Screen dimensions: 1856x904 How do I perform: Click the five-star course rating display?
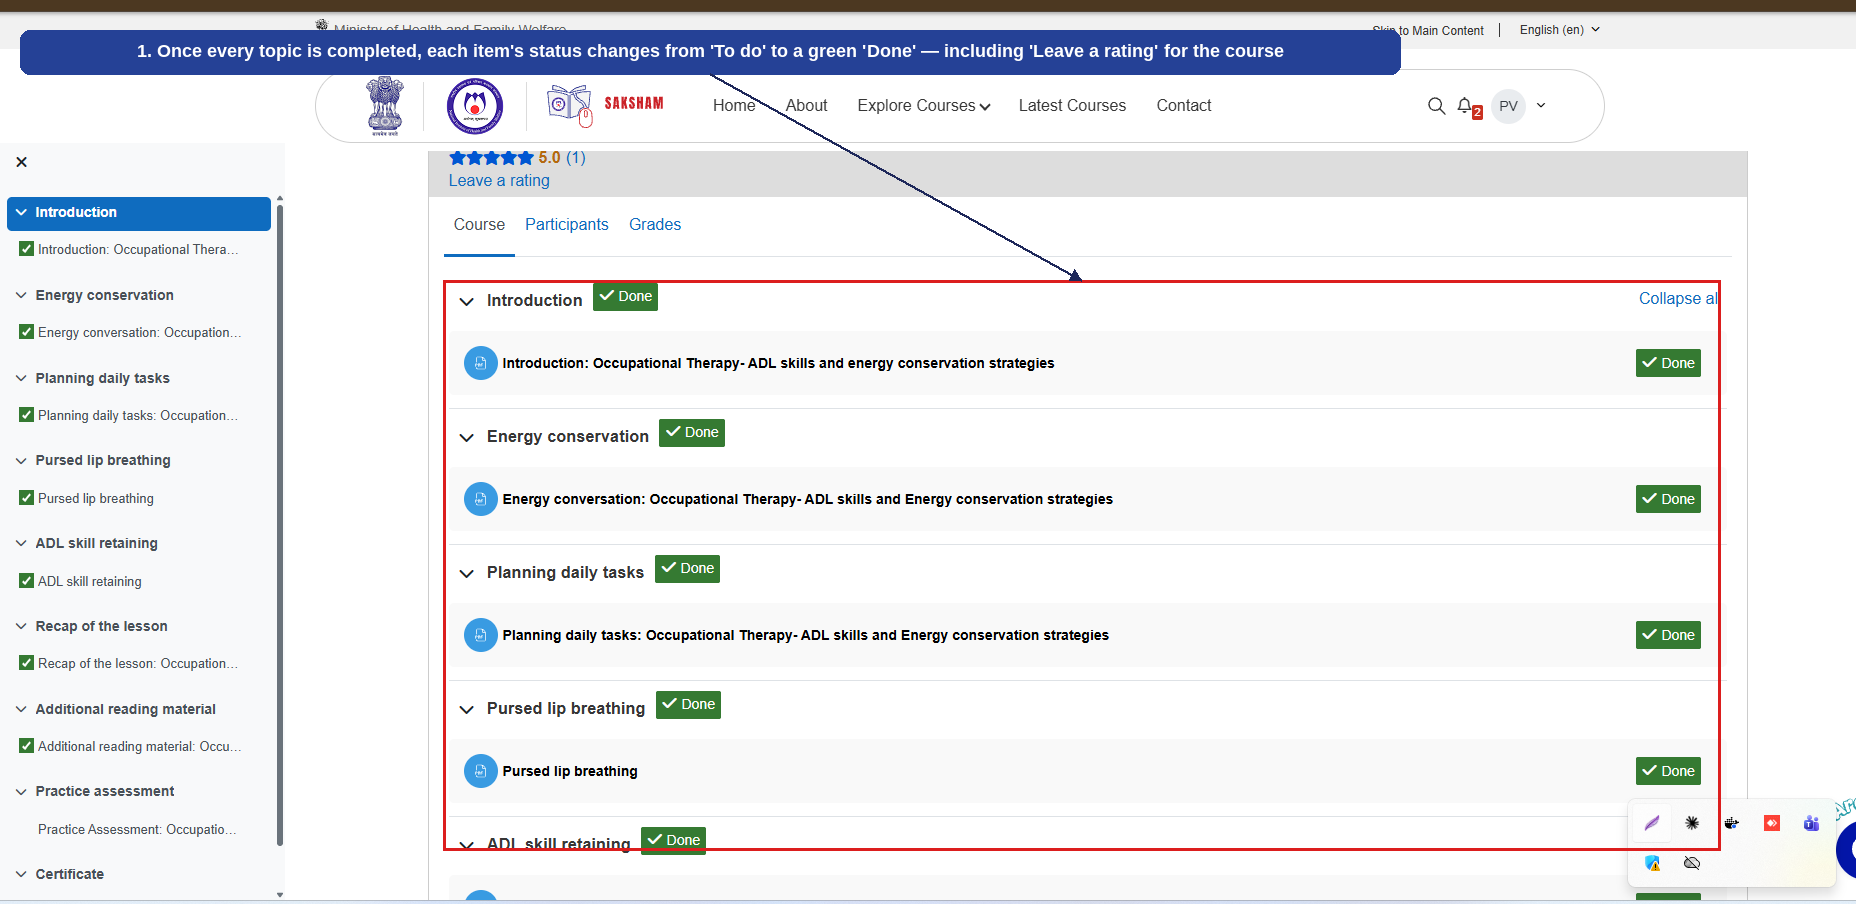click(491, 158)
